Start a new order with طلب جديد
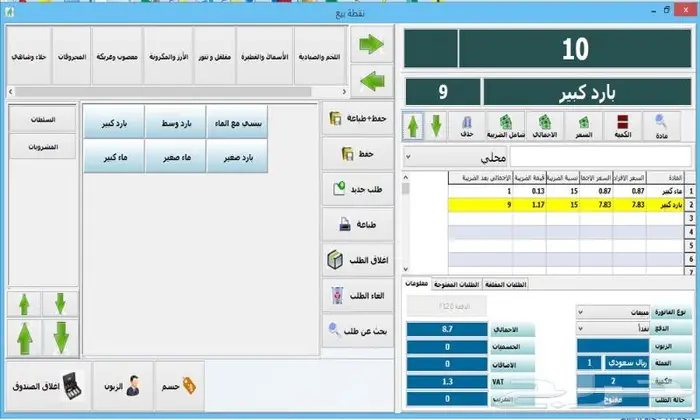The image size is (700, 420). tap(358, 189)
